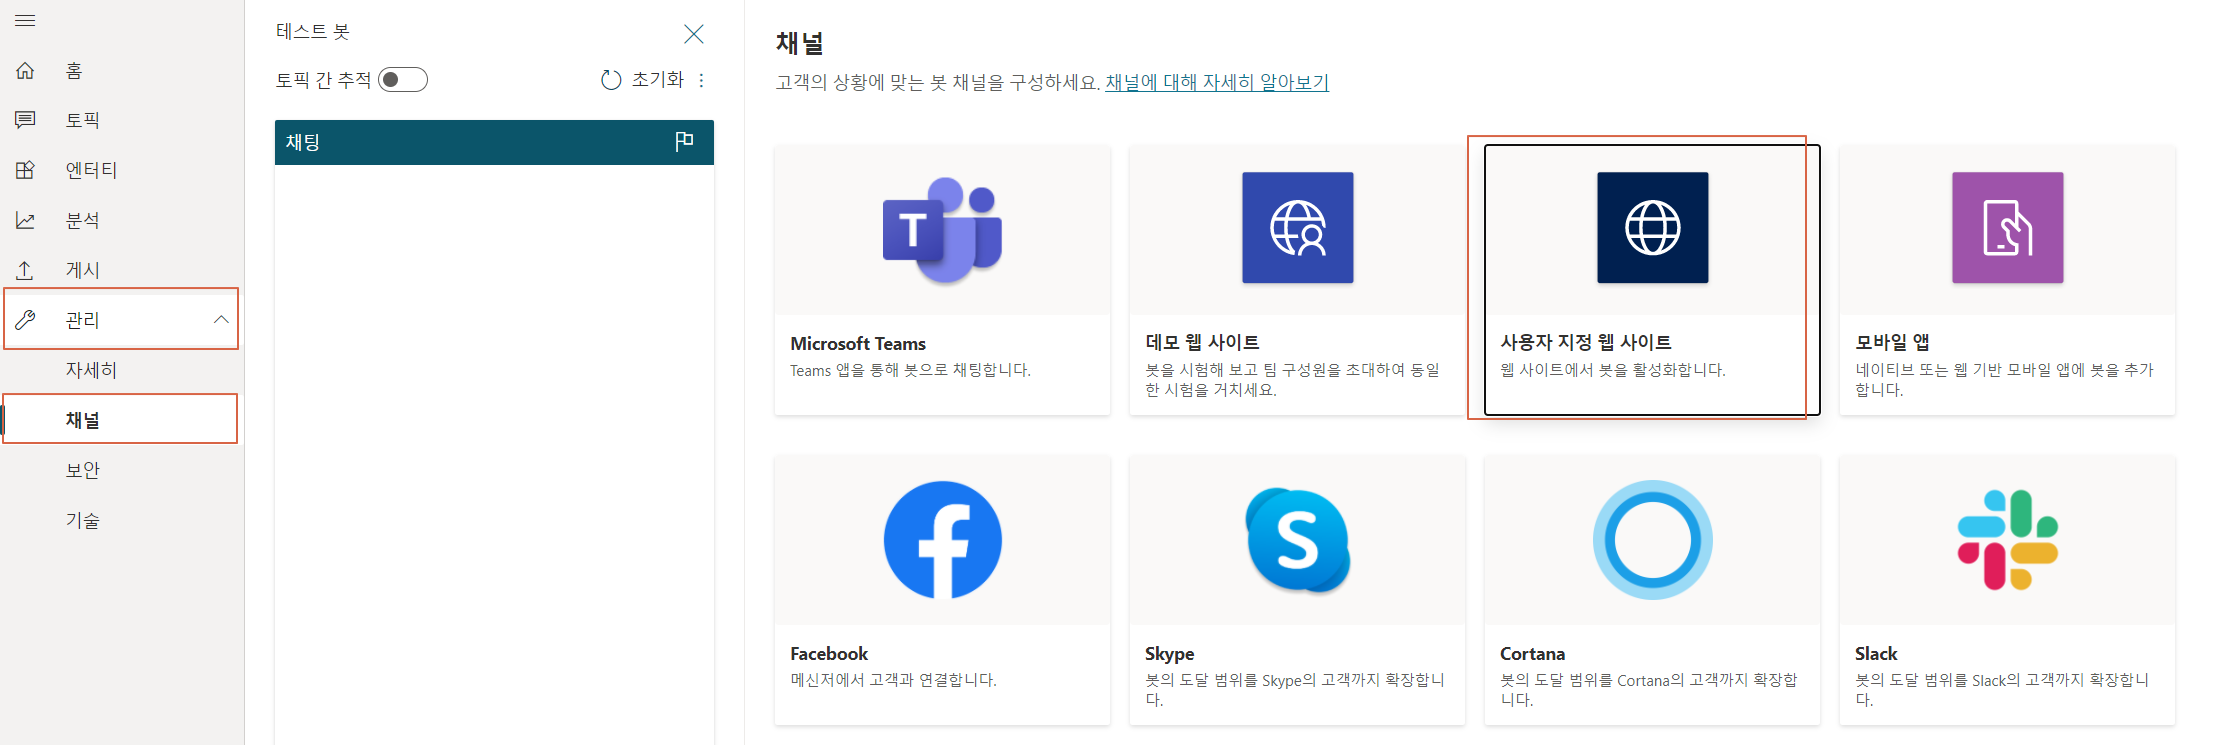Click the Manage wrench icon

(x=25, y=320)
